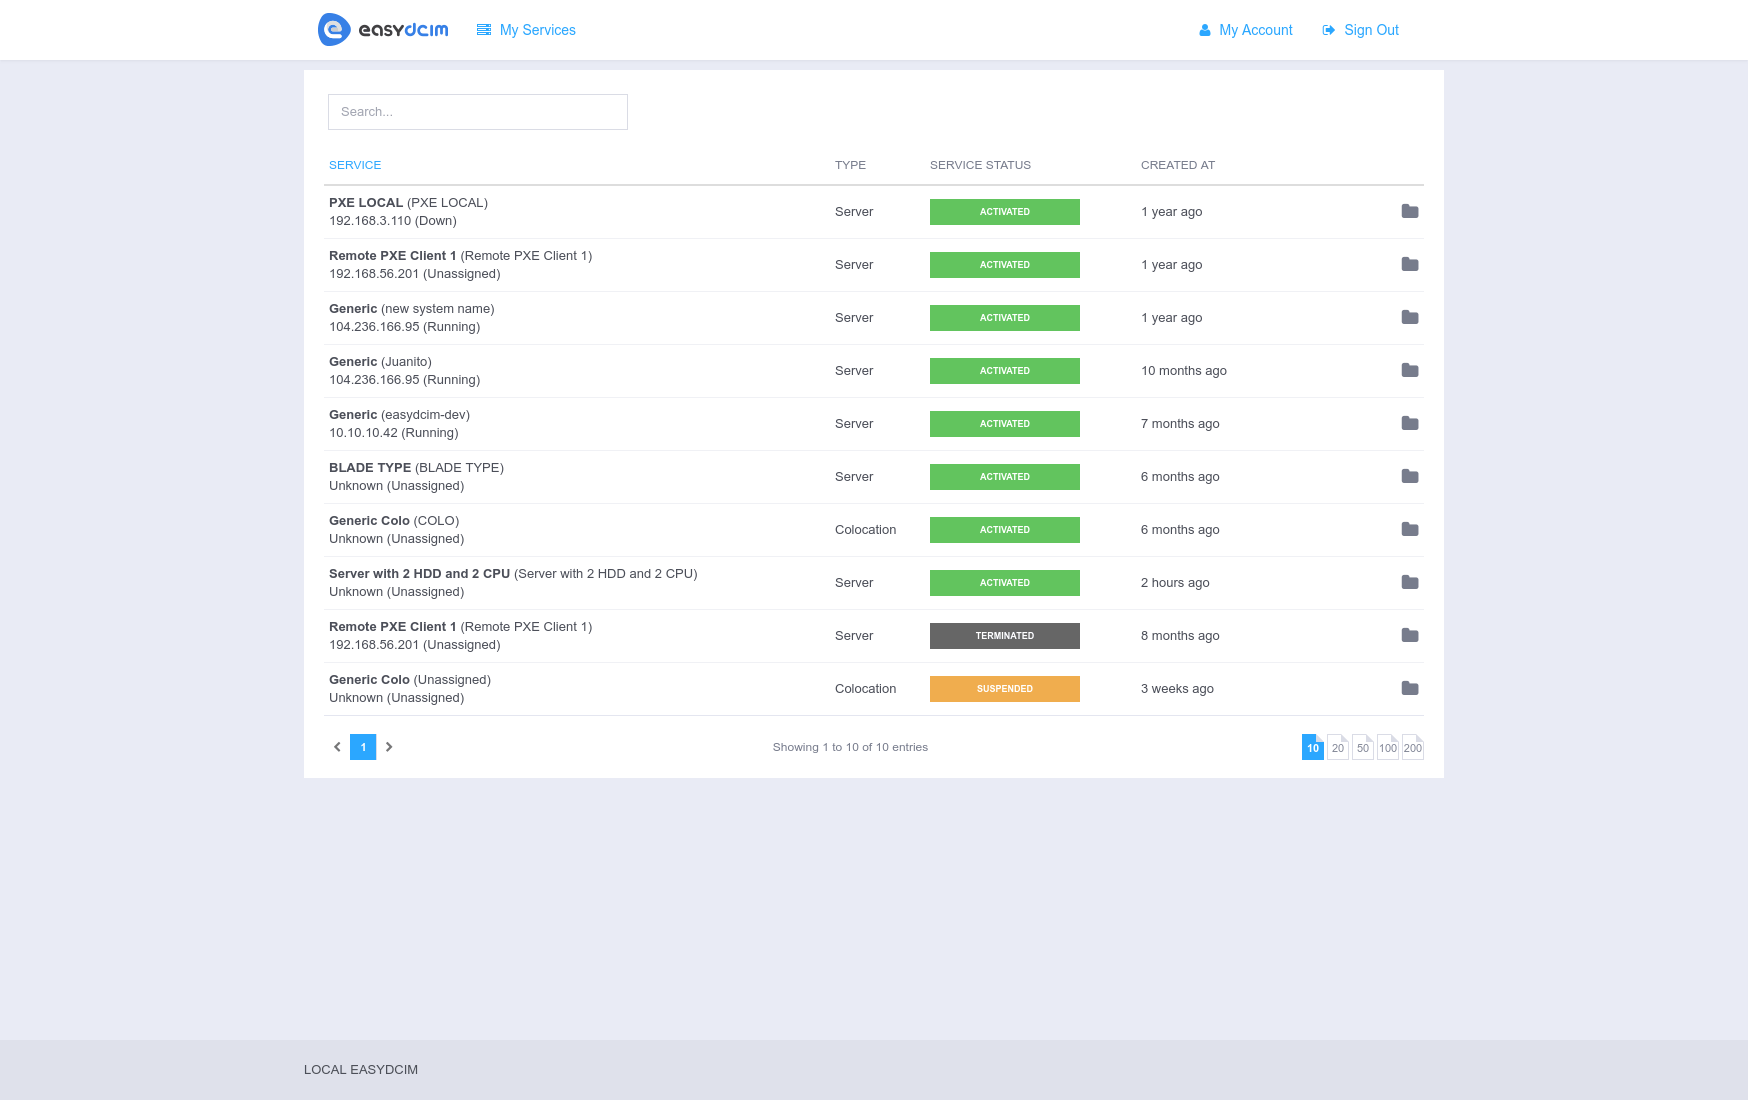Click the user icon next to My Account
Screen dimensions: 1748x1100
pos(1203,30)
